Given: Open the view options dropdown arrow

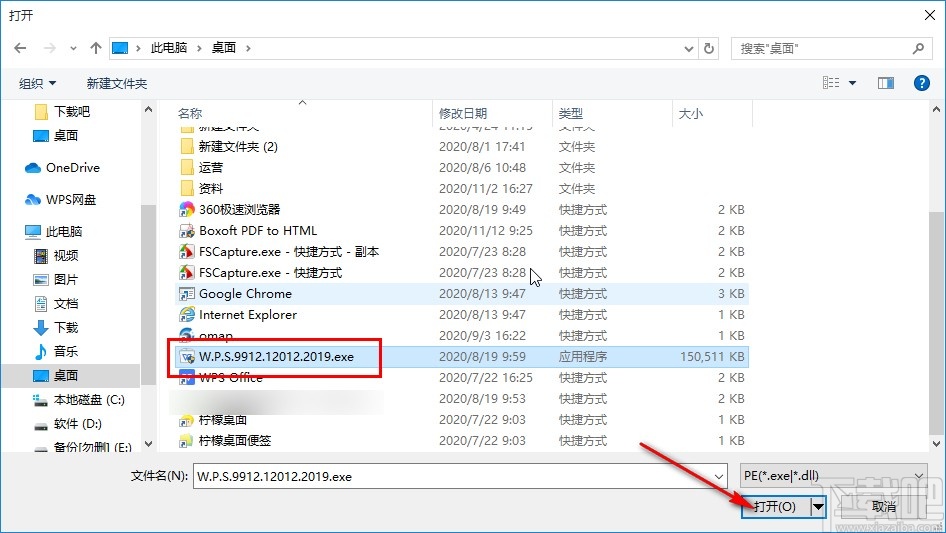Looking at the screenshot, I should tap(852, 83).
